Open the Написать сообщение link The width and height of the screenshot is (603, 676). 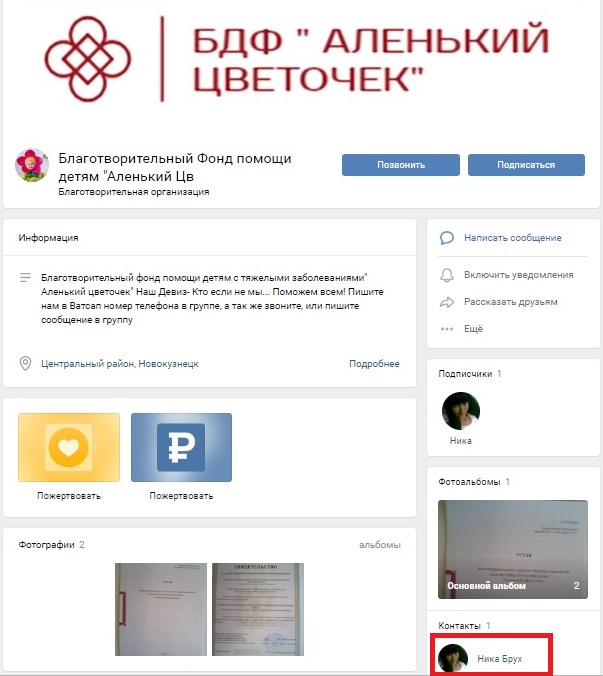click(x=512, y=238)
